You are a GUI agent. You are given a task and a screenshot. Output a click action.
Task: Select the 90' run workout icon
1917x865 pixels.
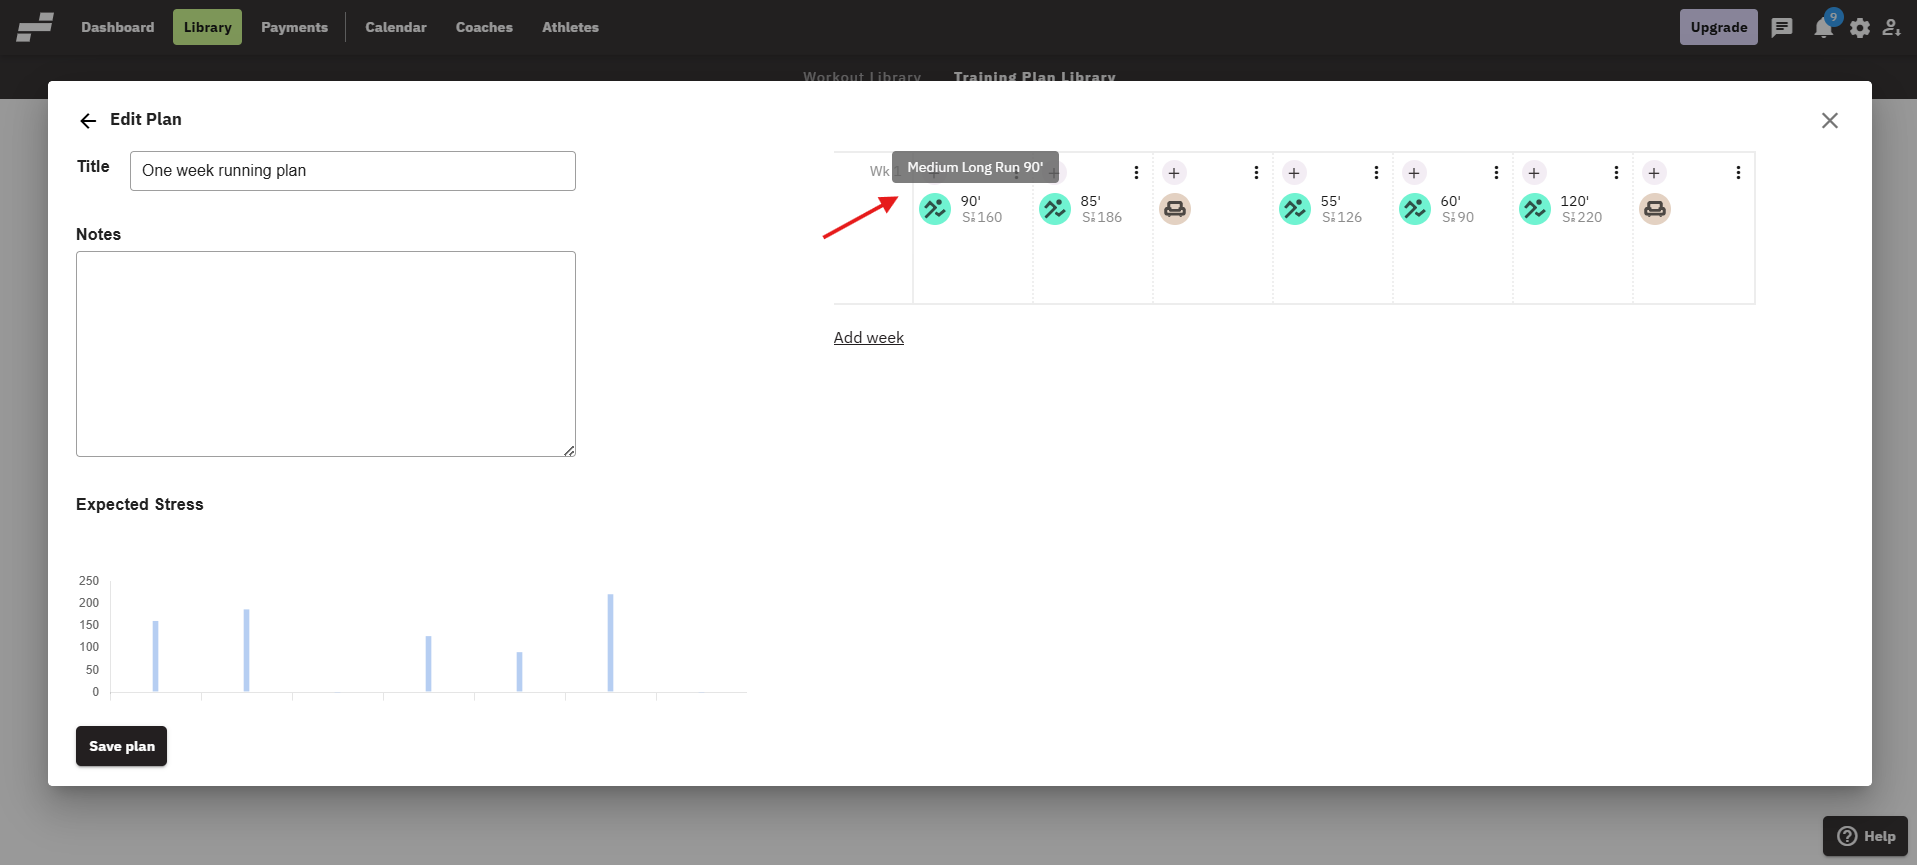click(x=935, y=209)
